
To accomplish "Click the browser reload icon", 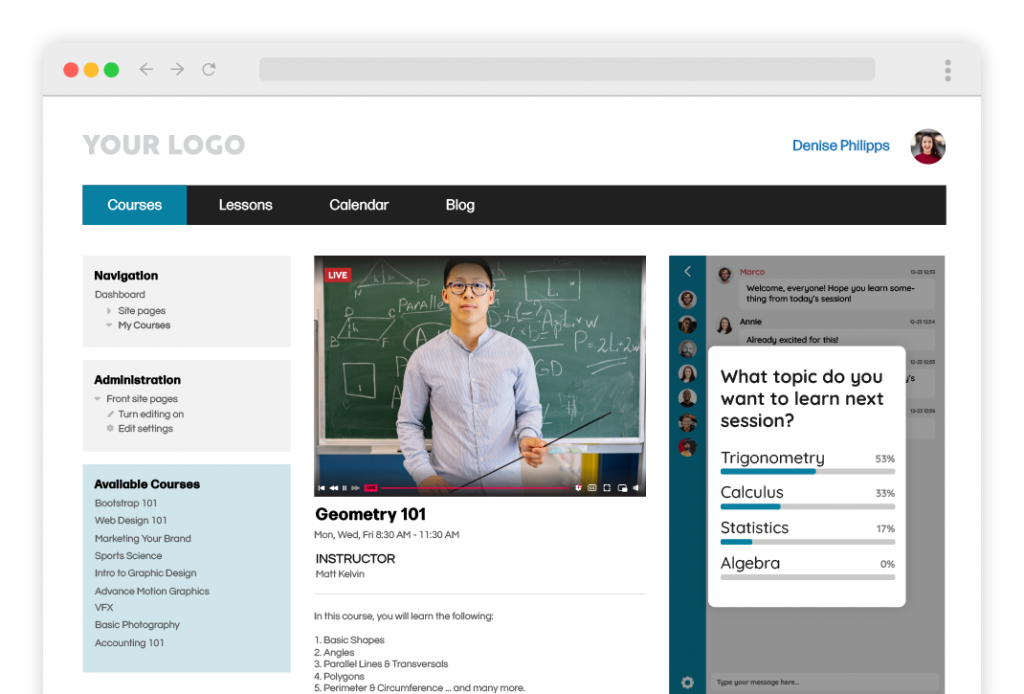I will (209, 69).
